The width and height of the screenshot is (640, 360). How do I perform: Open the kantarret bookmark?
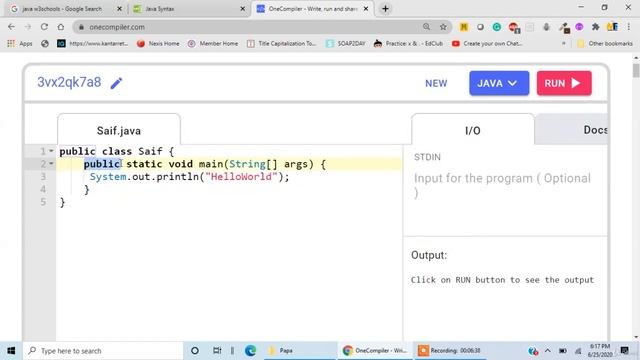click(93, 43)
